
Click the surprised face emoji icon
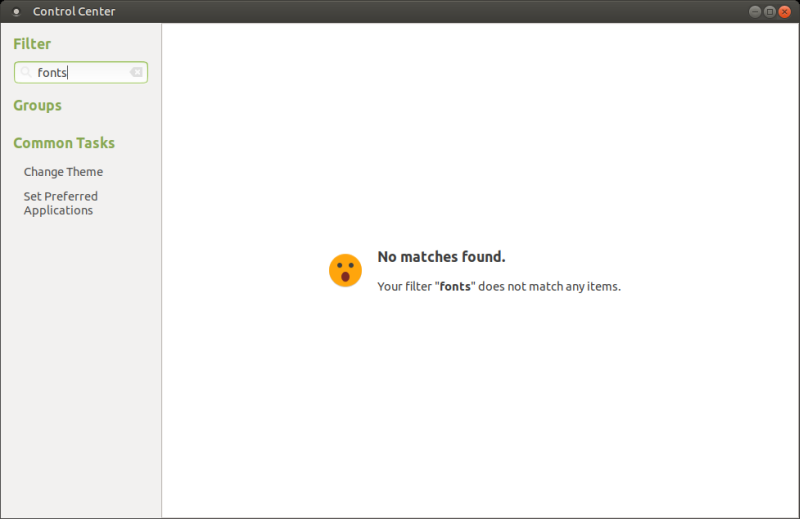click(345, 270)
